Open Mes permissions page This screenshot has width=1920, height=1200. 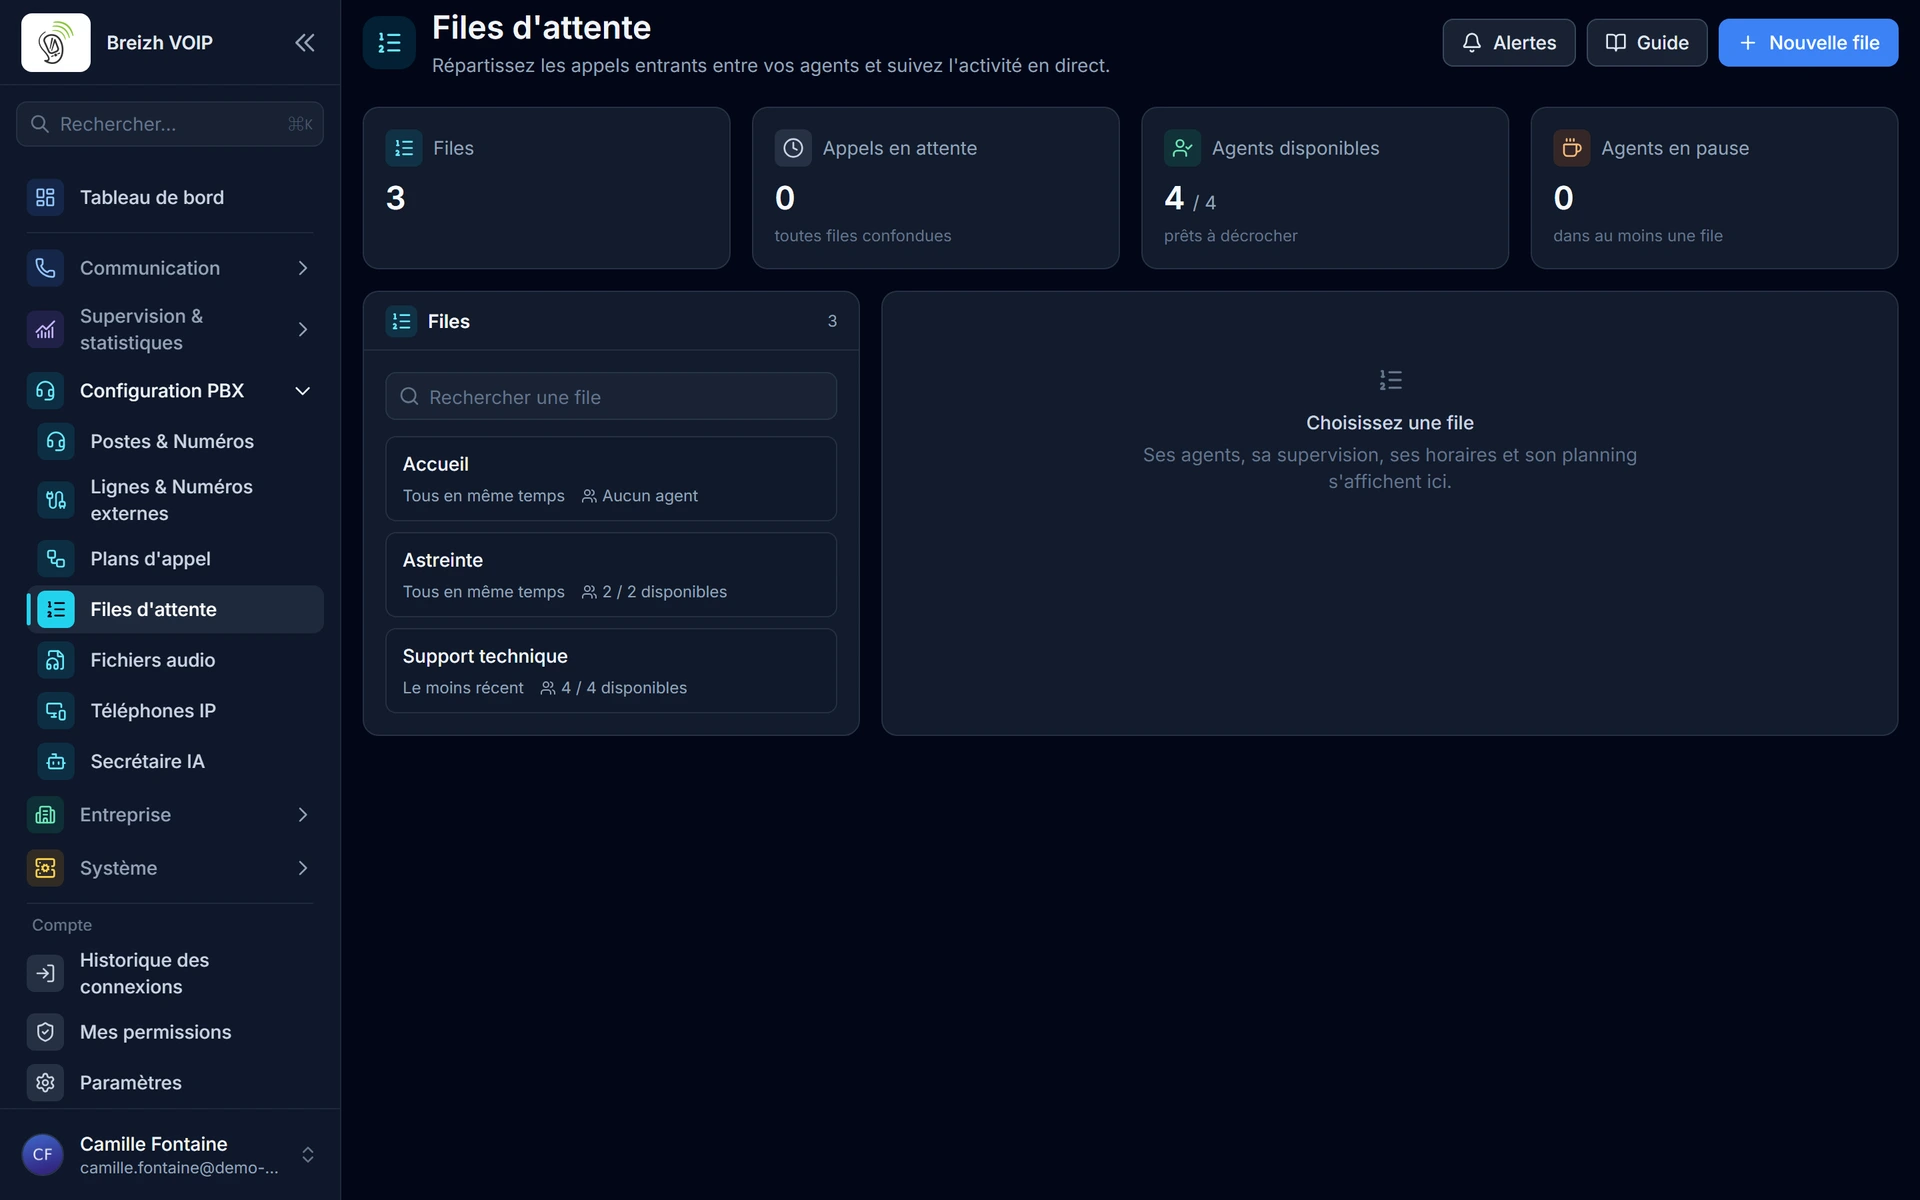(170, 1032)
